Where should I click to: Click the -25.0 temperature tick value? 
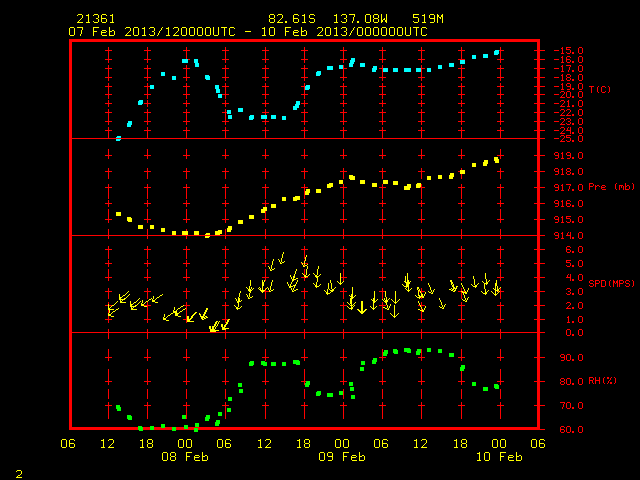(x=568, y=139)
